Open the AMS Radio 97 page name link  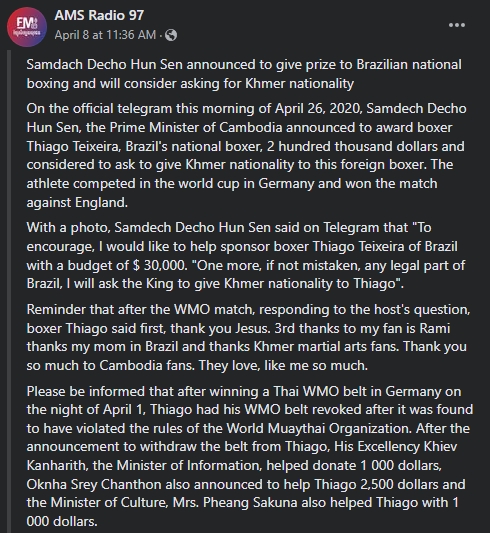click(99, 15)
